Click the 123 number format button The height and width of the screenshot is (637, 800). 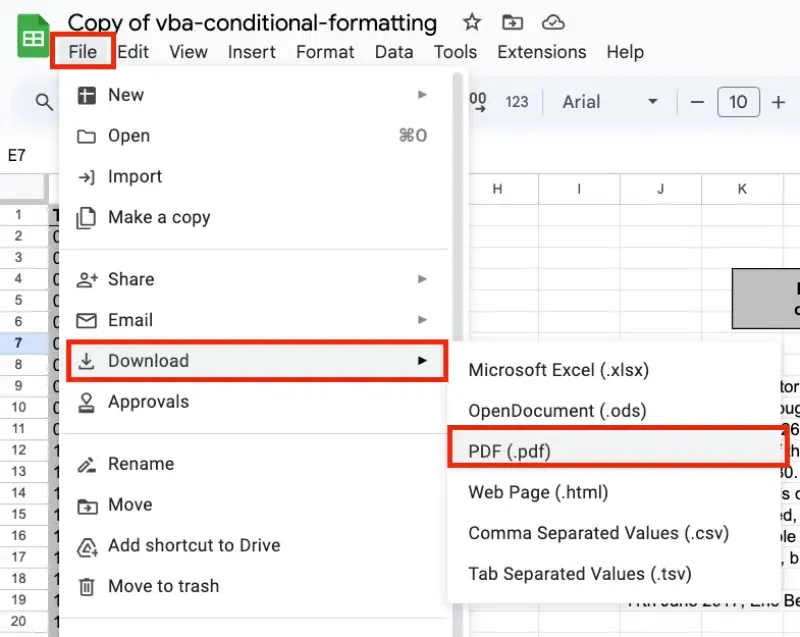(x=517, y=101)
